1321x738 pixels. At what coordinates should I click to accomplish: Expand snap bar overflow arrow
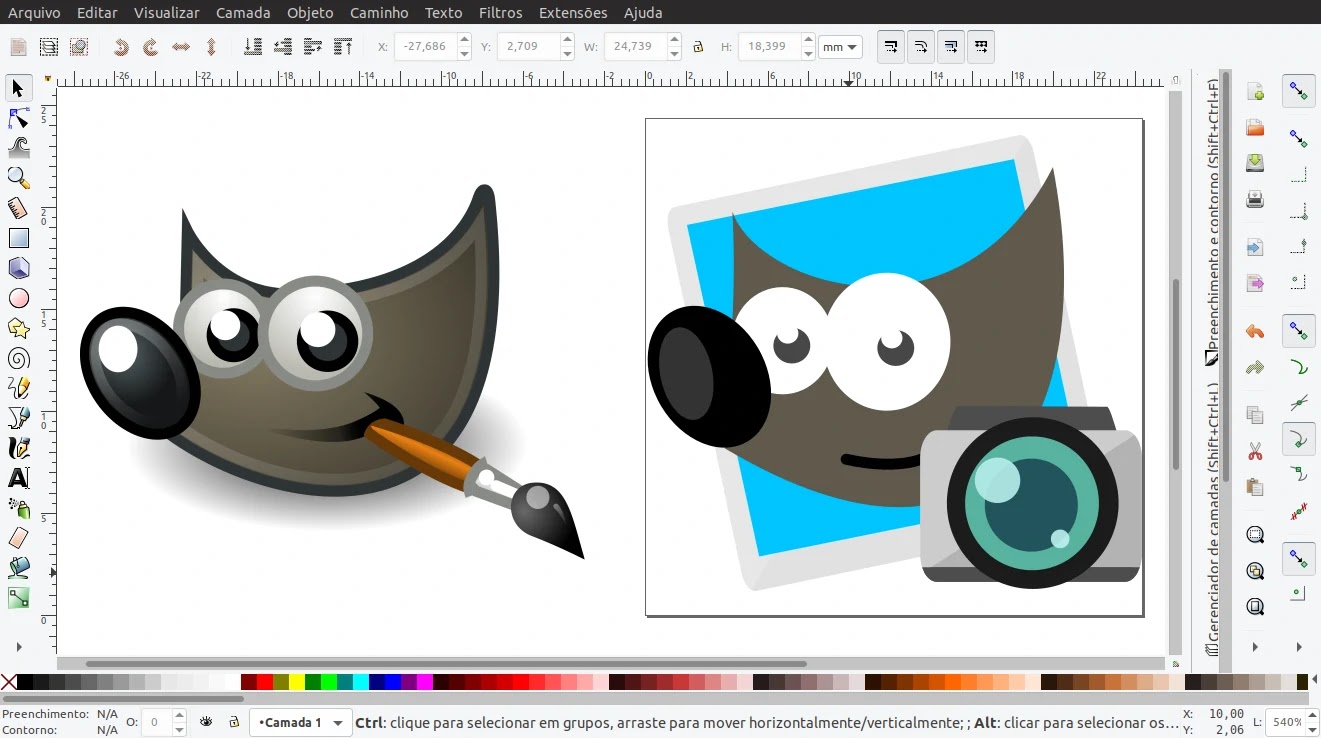click(1299, 647)
